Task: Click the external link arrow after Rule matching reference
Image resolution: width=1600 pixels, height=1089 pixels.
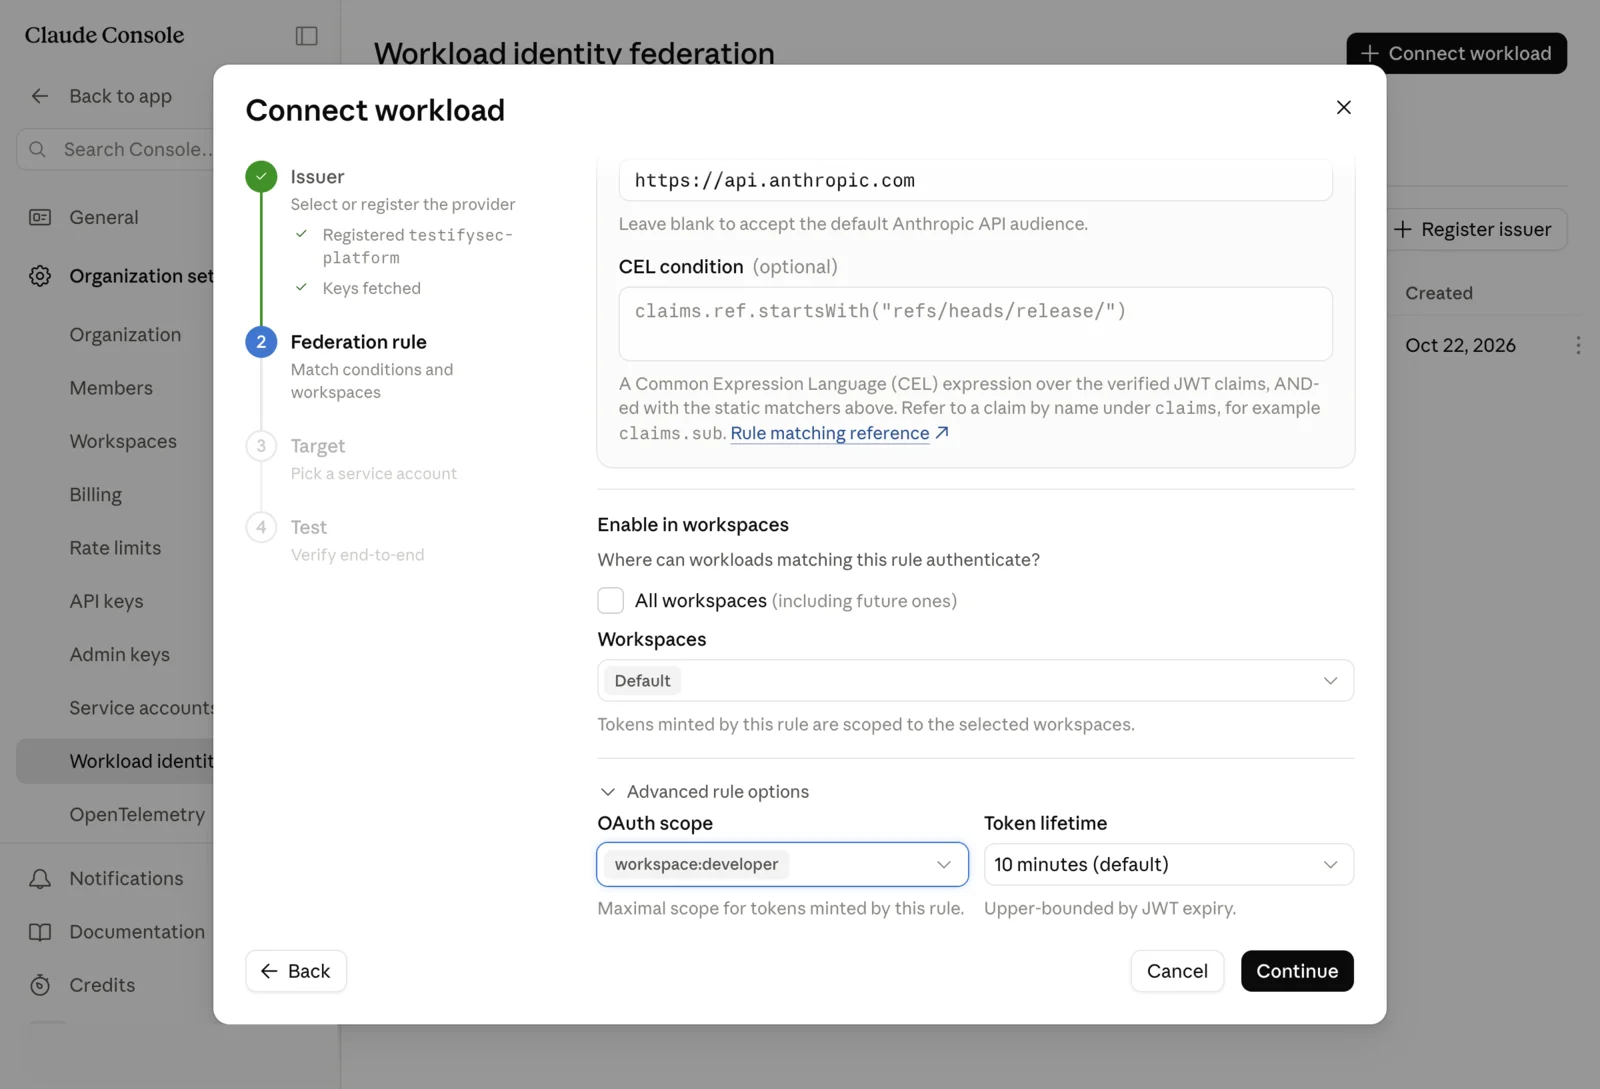Action: click(x=942, y=433)
